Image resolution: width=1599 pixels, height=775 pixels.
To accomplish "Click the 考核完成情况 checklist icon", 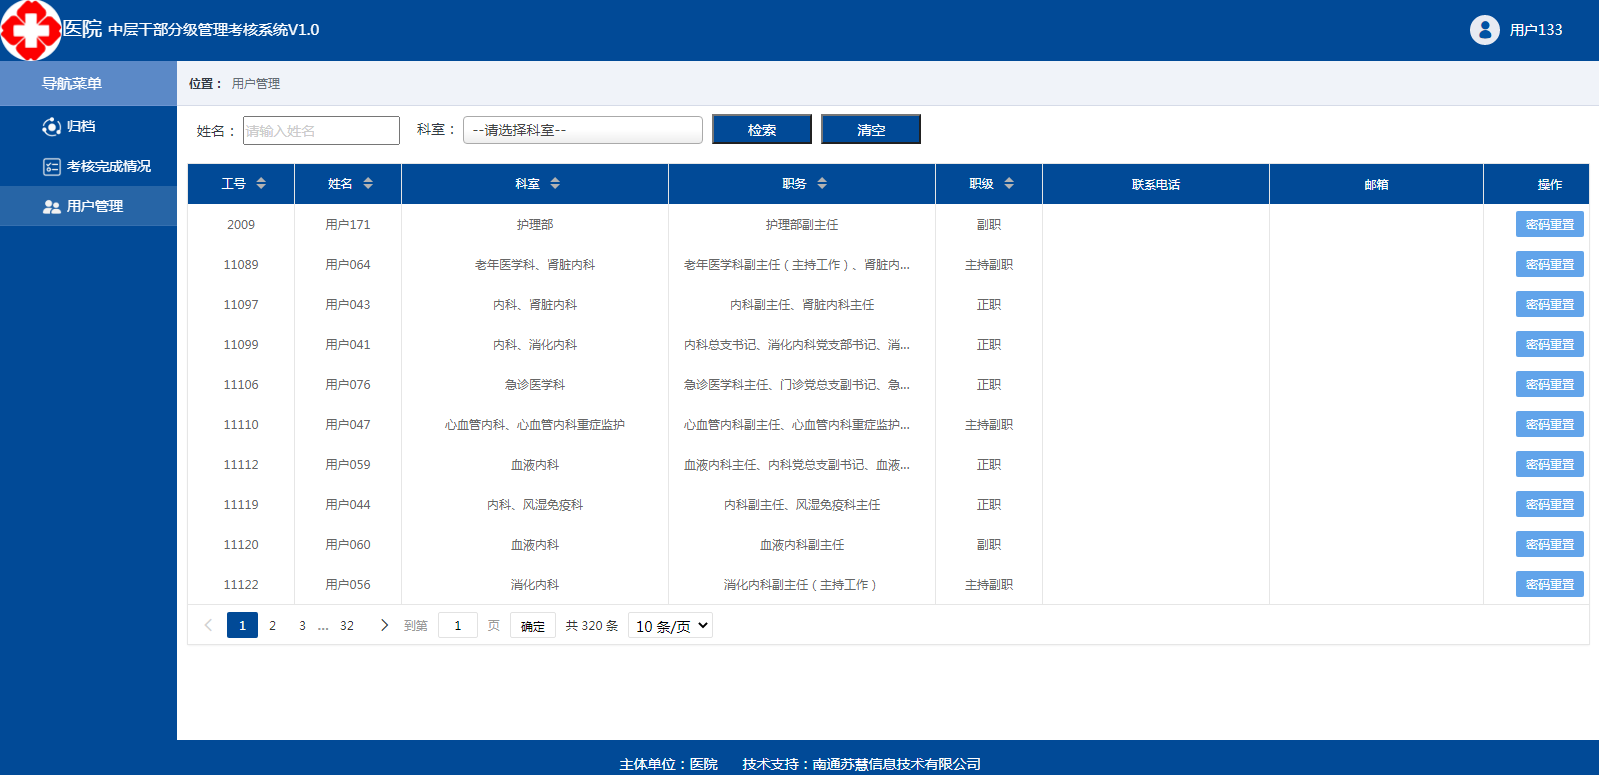I will tap(52, 166).
